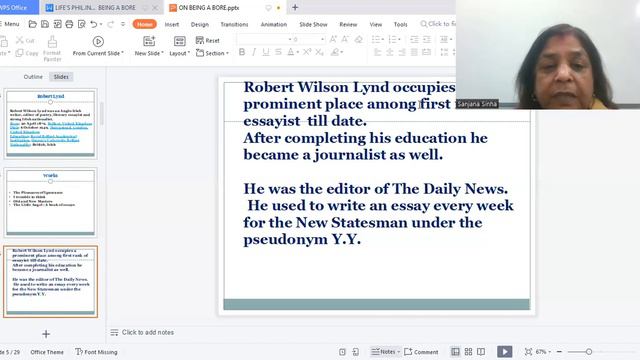Click the Undo arrow icon
The height and width of the screenshot is (360, 640).
(x=93, y=24)
